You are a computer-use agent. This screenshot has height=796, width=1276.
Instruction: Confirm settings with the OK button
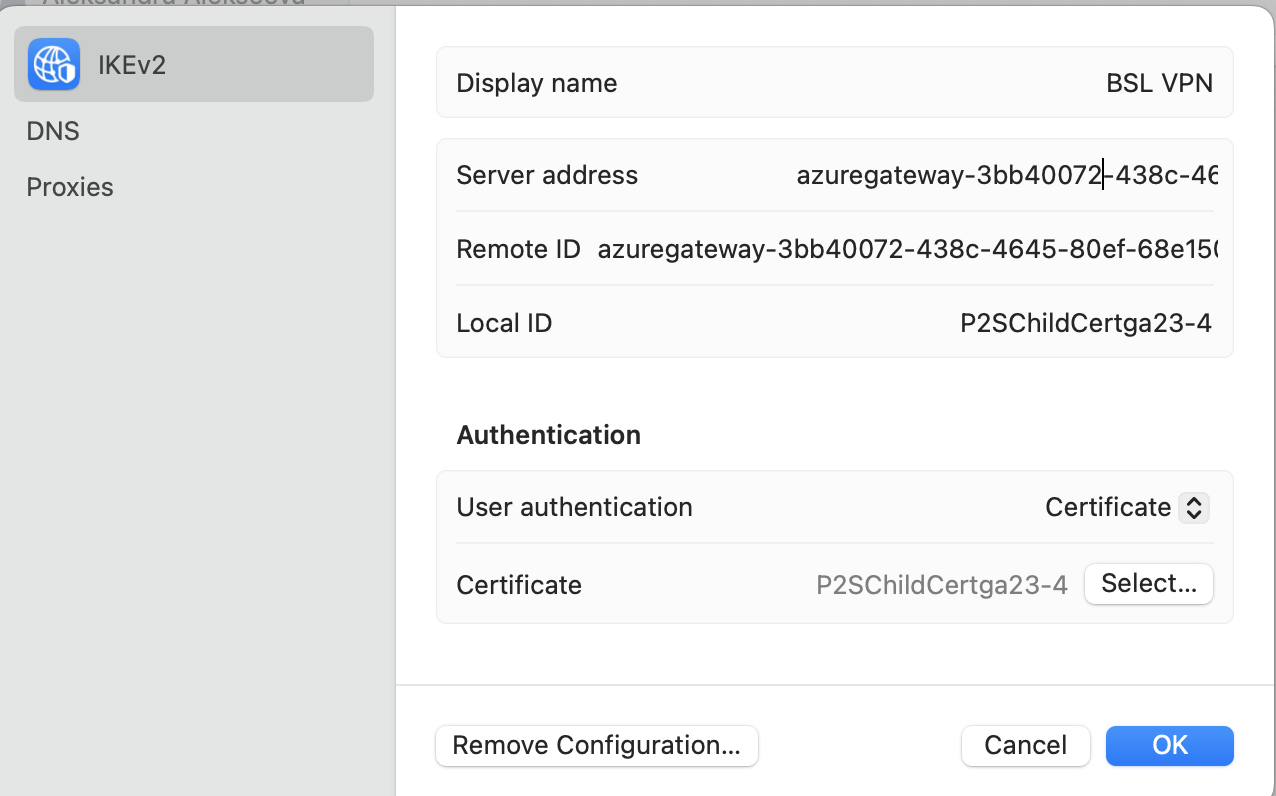click(x=1170, y=745)
